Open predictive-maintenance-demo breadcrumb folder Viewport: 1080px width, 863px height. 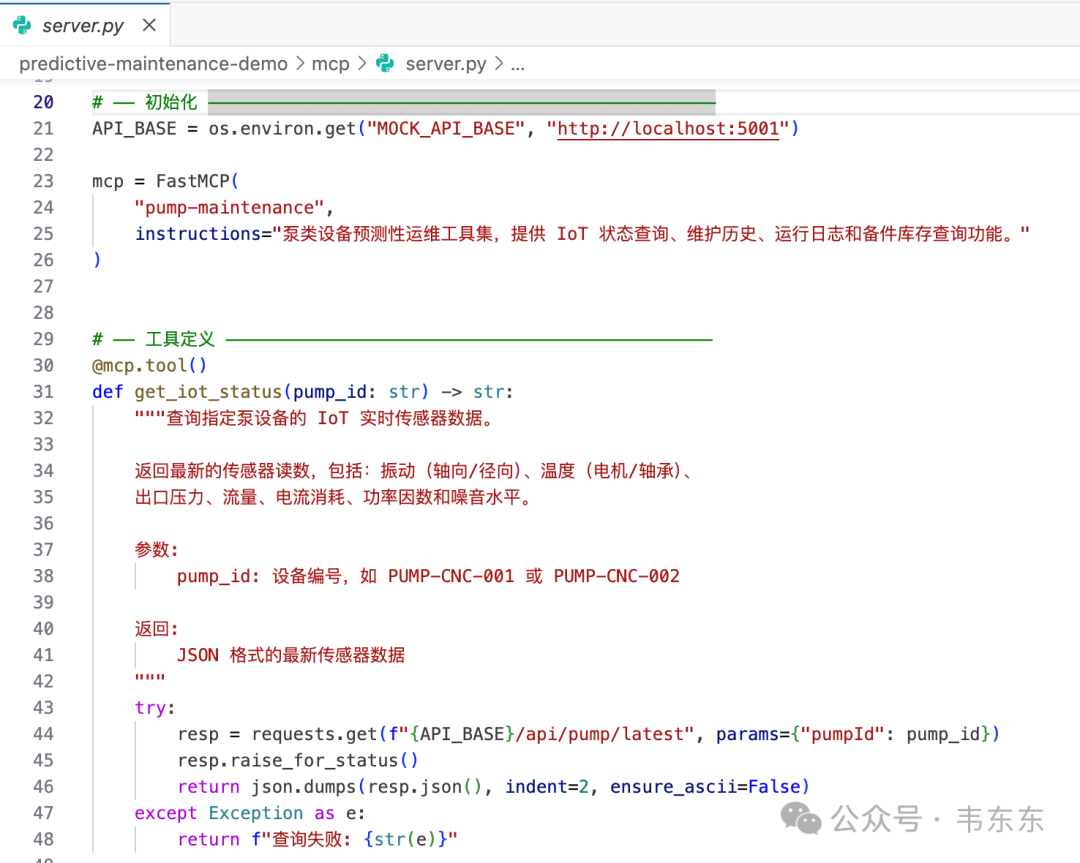(x=153, y=64)
